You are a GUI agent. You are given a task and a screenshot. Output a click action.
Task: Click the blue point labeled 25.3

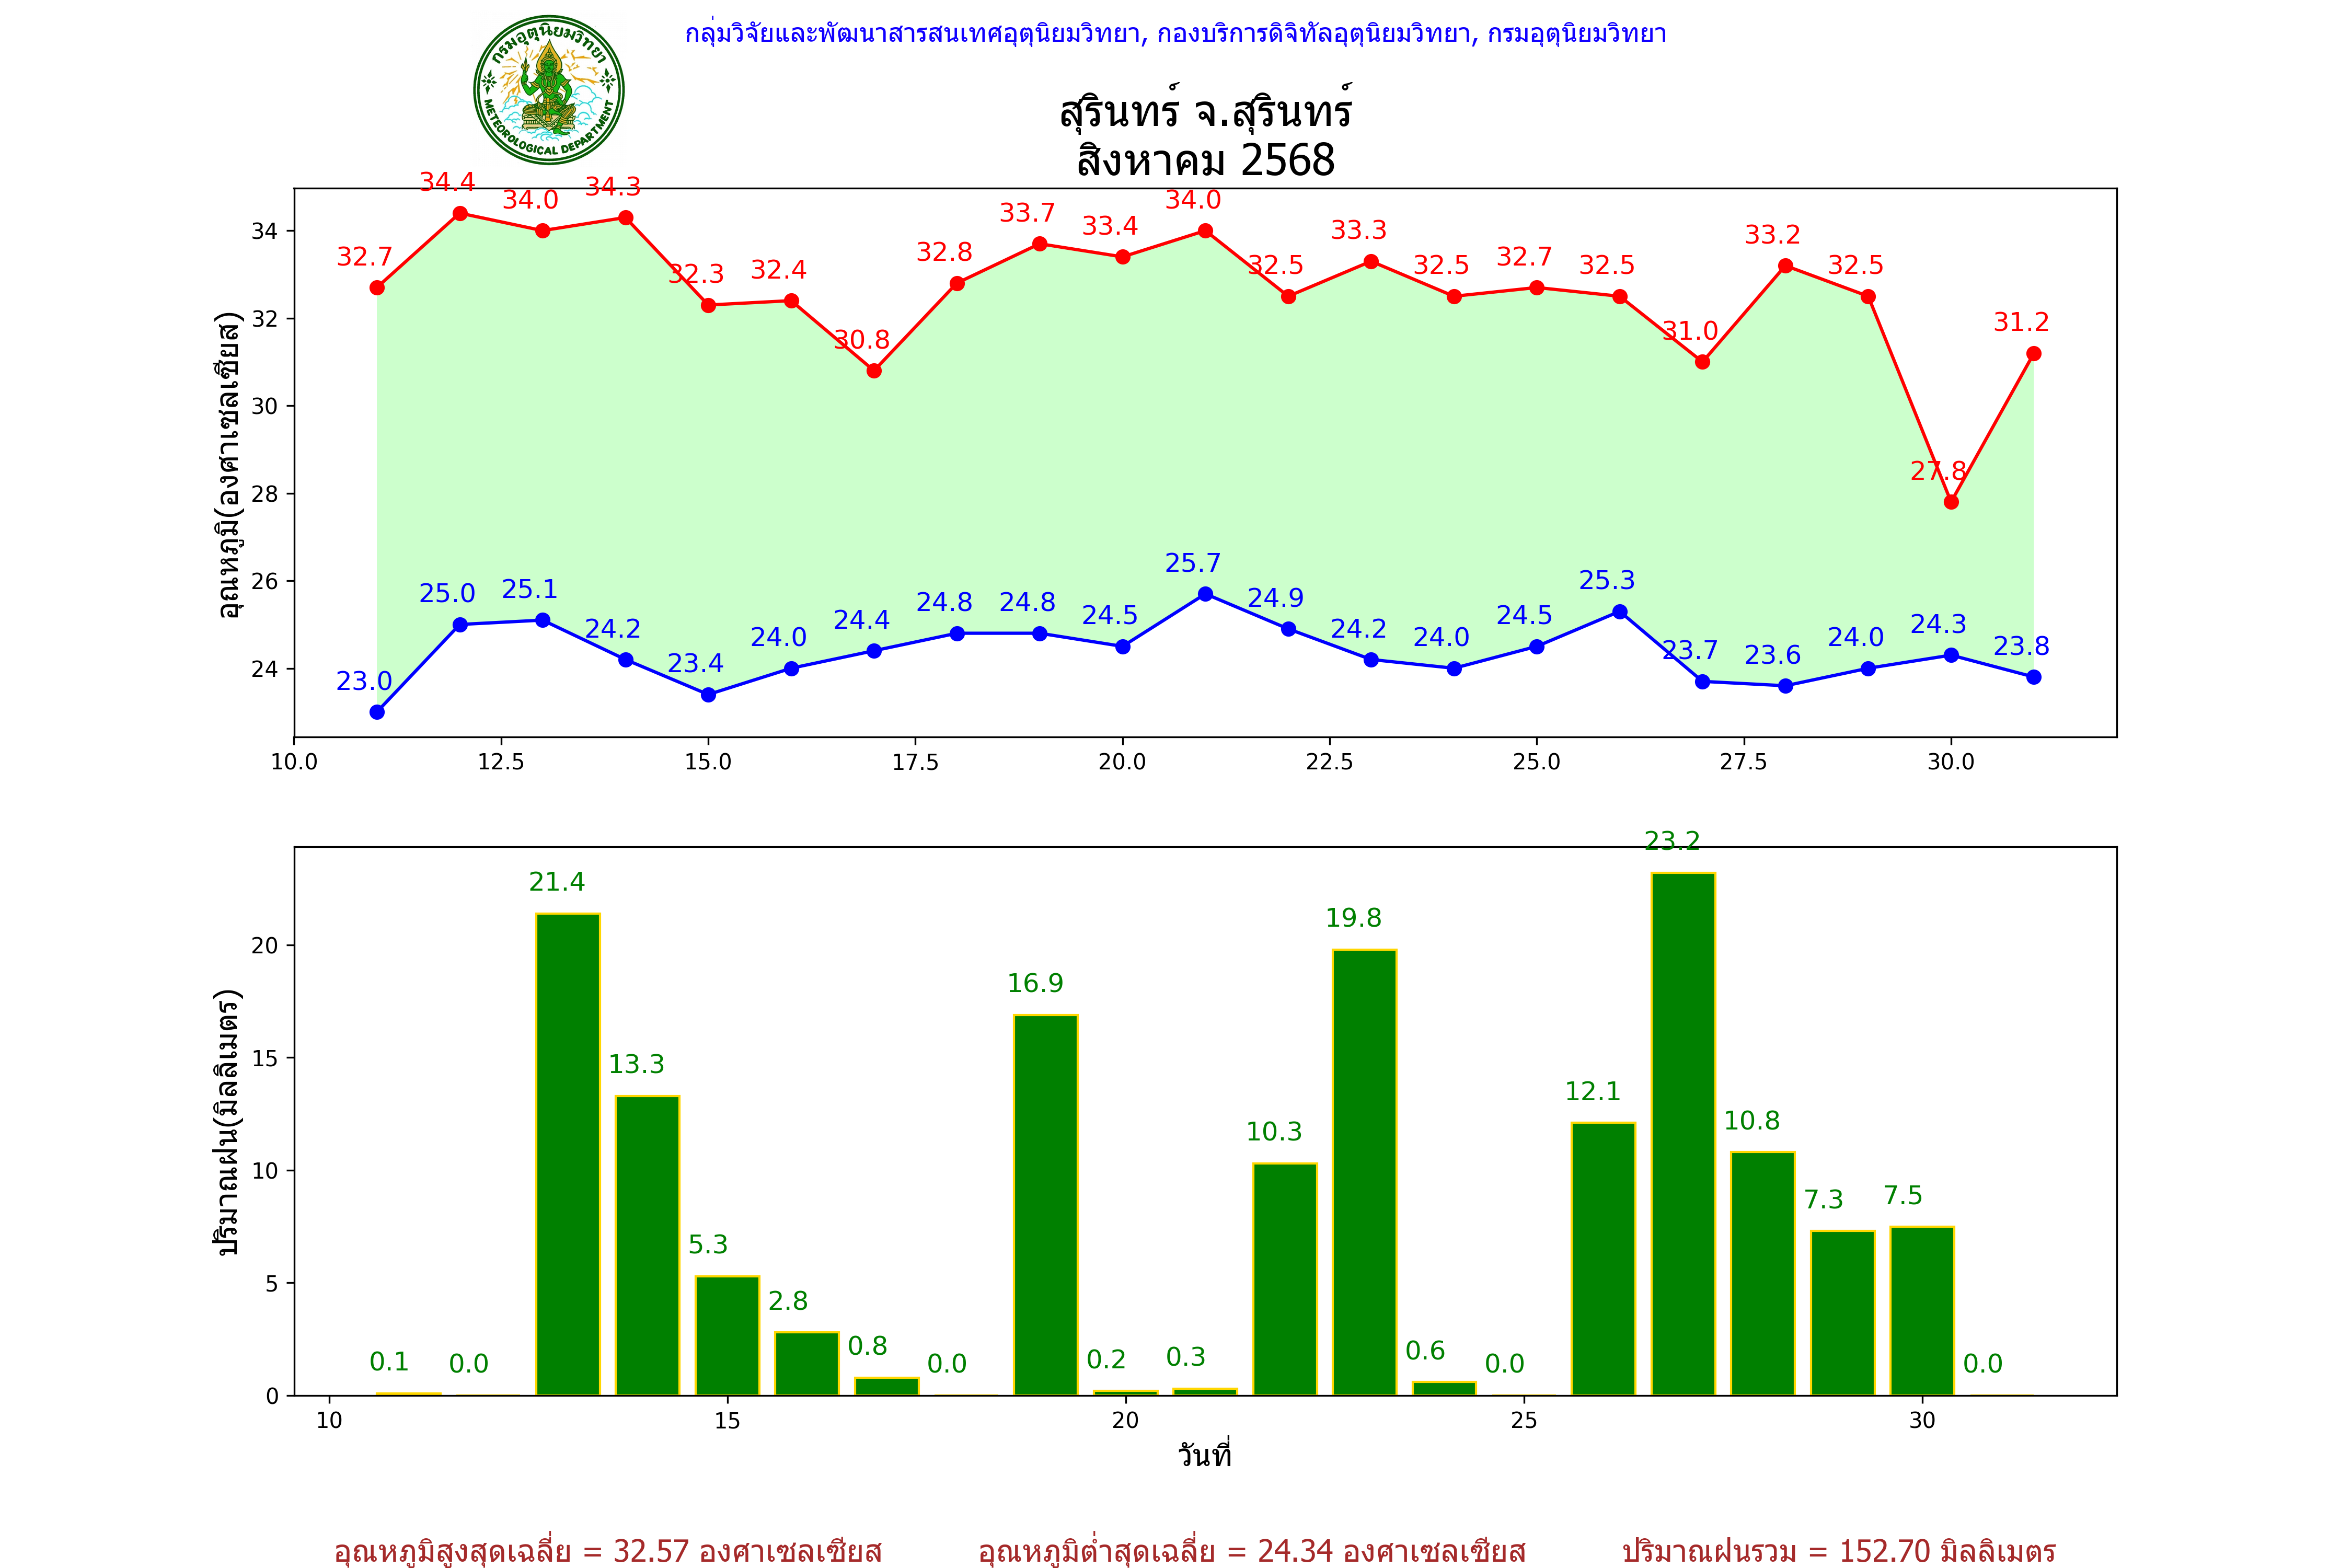coord(1620,612)
